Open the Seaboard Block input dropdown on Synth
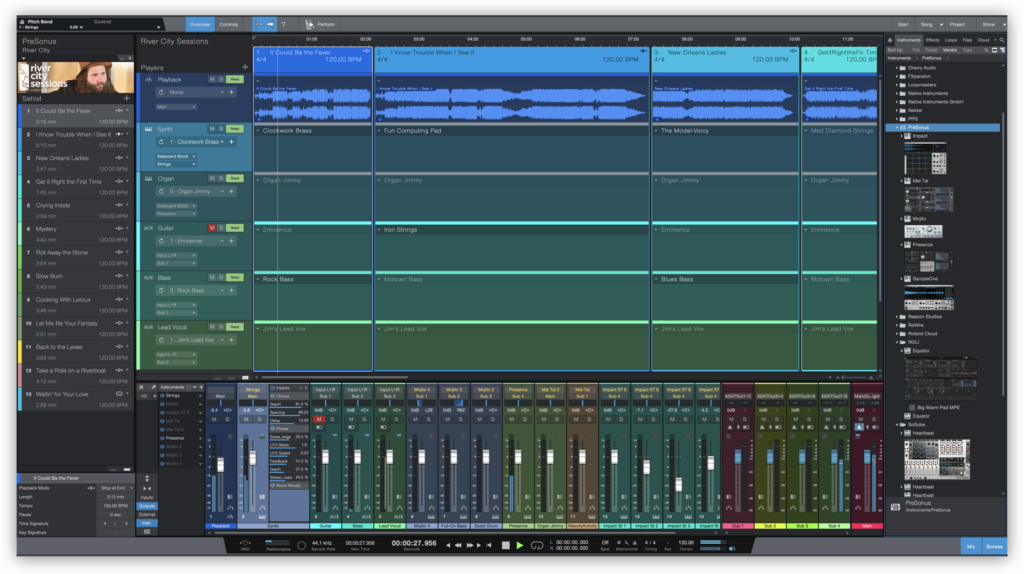 tap(176, 156)
